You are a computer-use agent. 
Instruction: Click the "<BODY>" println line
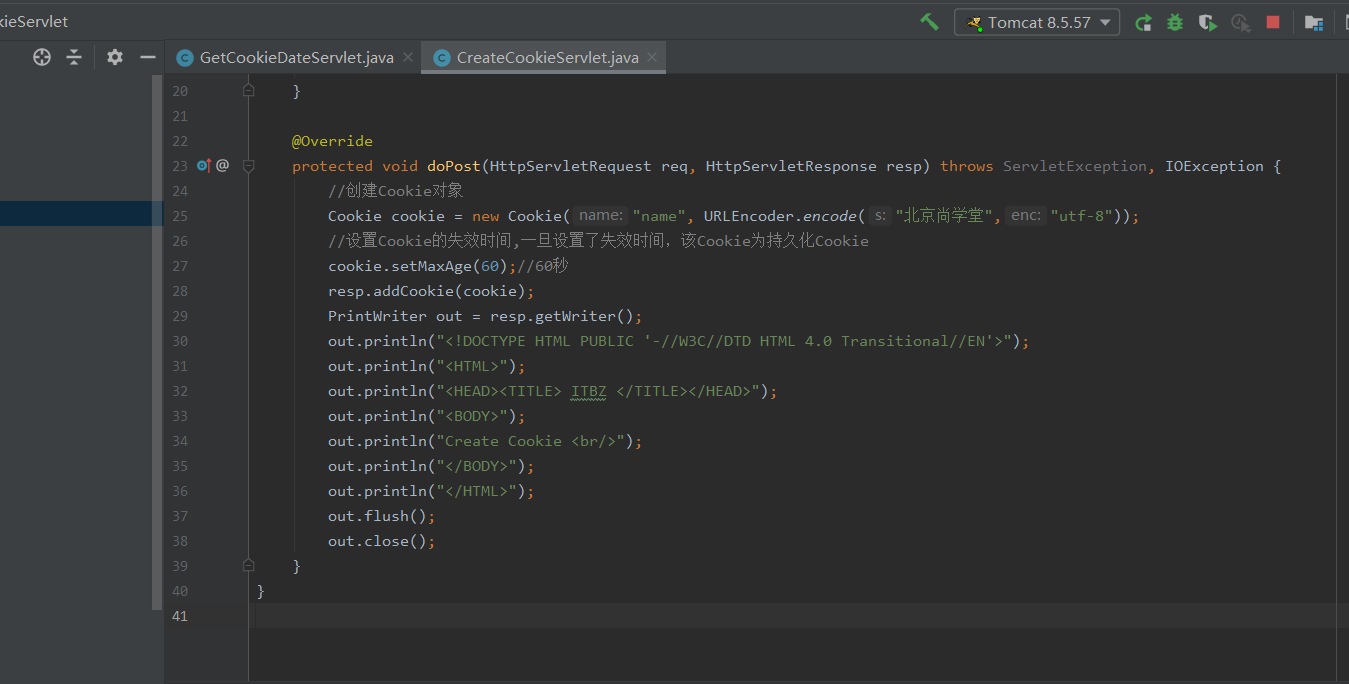(x=427, y=416)
